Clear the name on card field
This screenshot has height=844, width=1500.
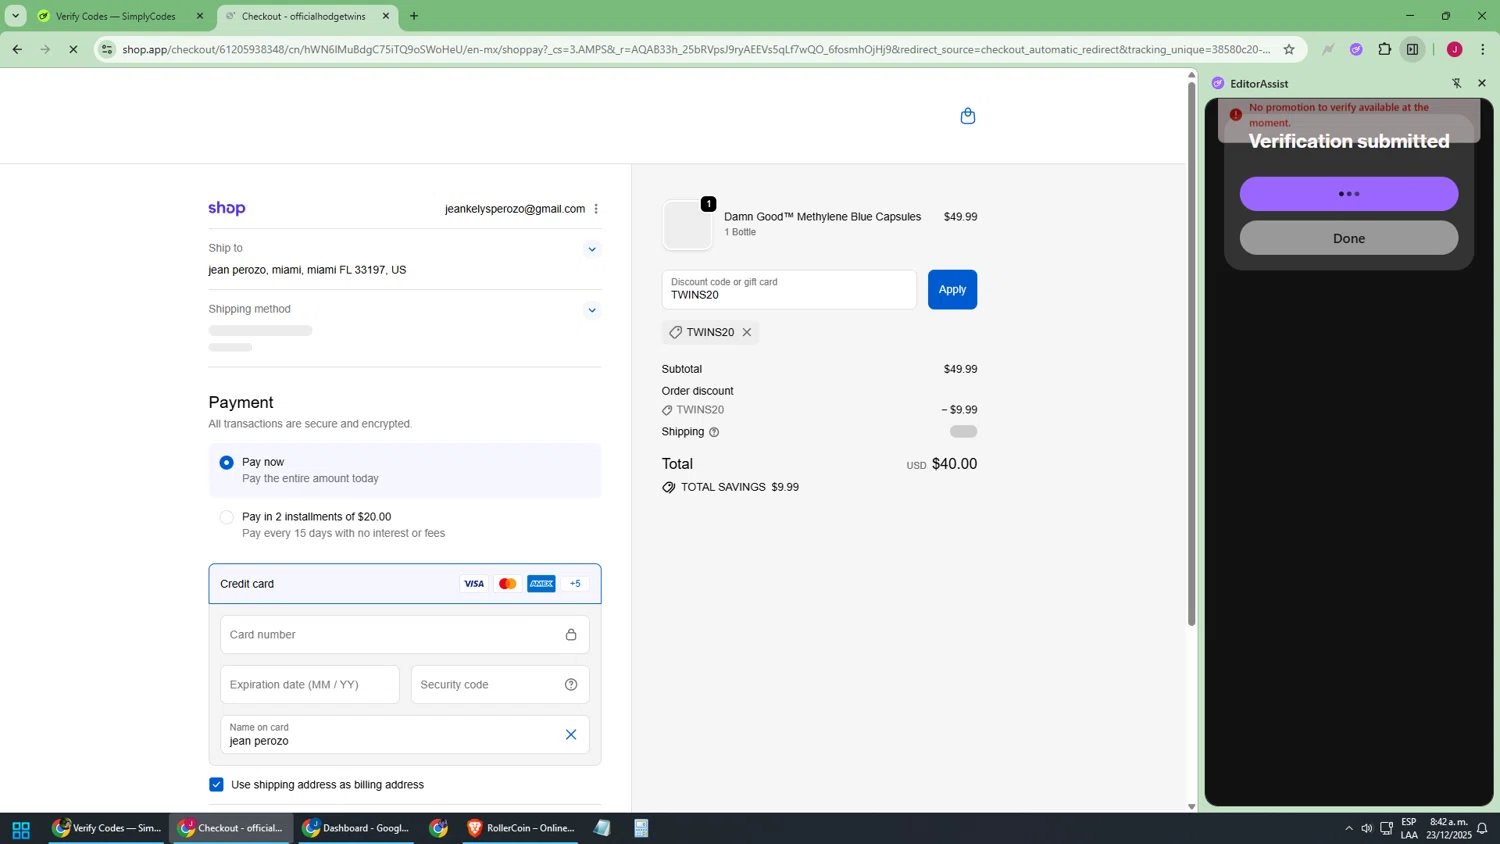[571, 735]
